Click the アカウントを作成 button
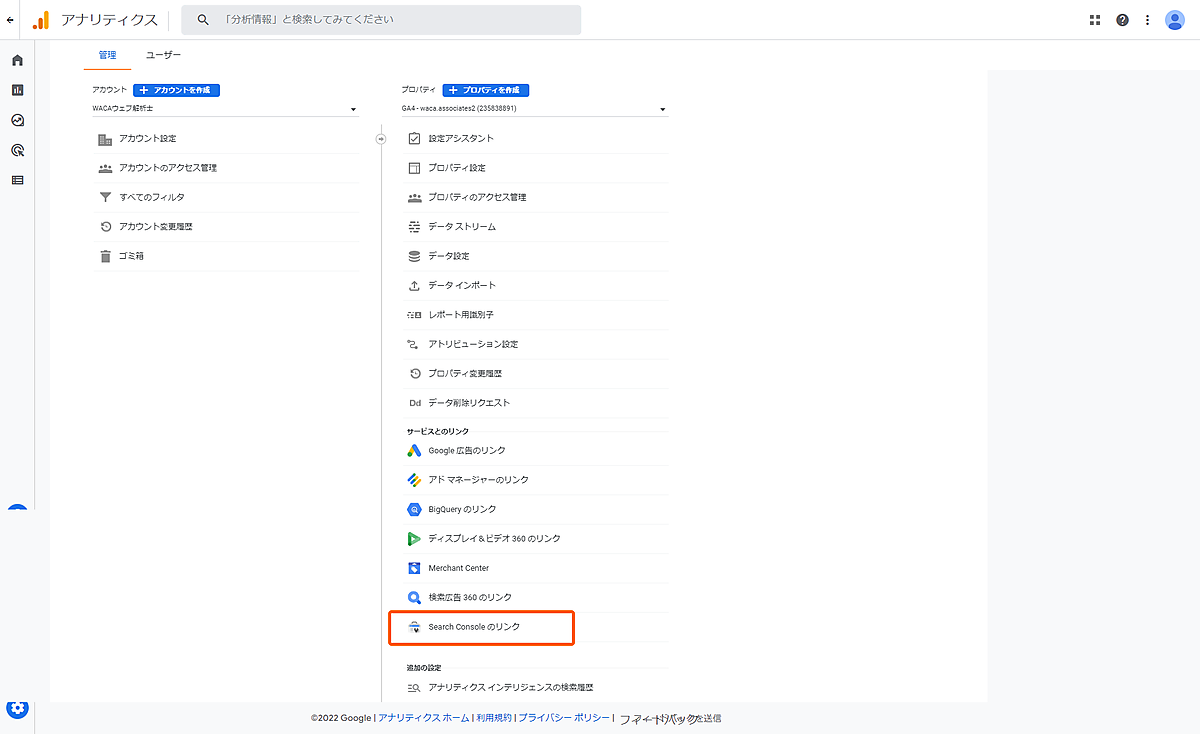The height and width of the screenshot is (734, 1200). [176, 90]
